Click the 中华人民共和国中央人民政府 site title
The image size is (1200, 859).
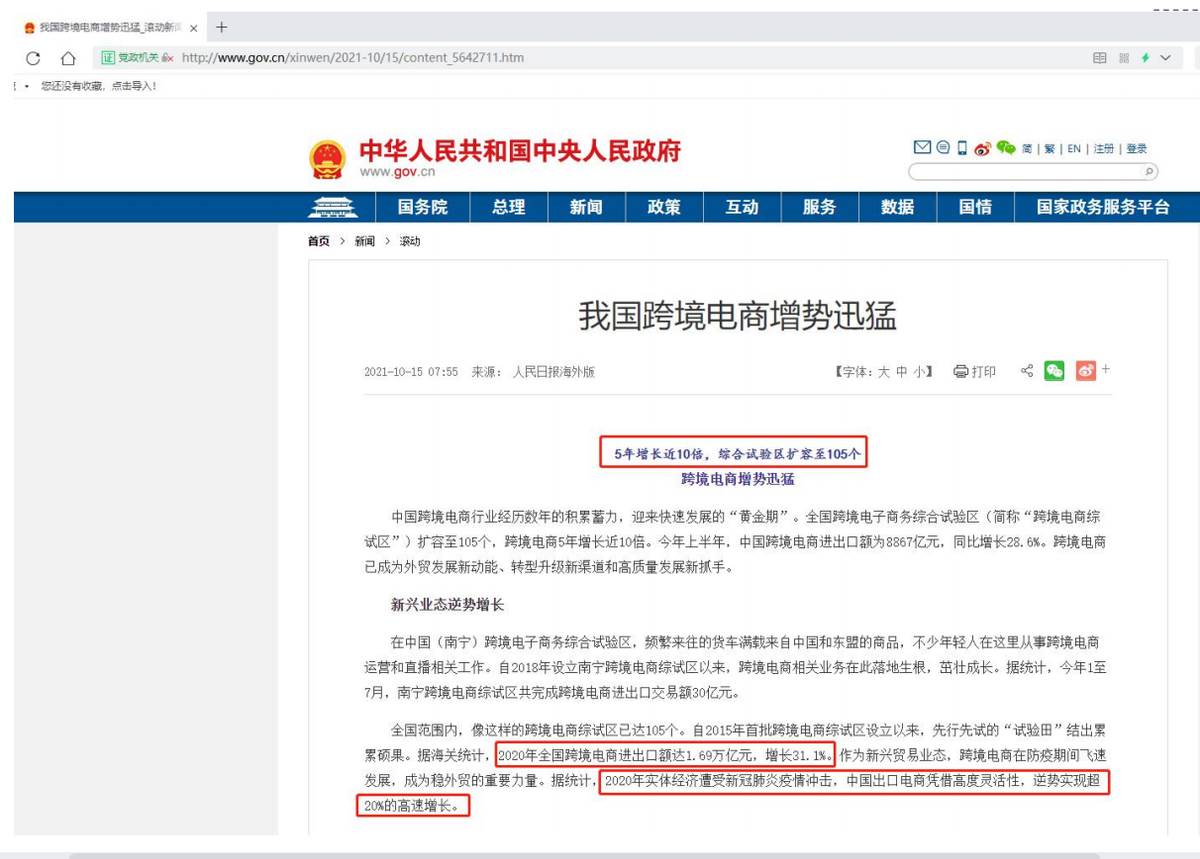(x=520, y=151)
